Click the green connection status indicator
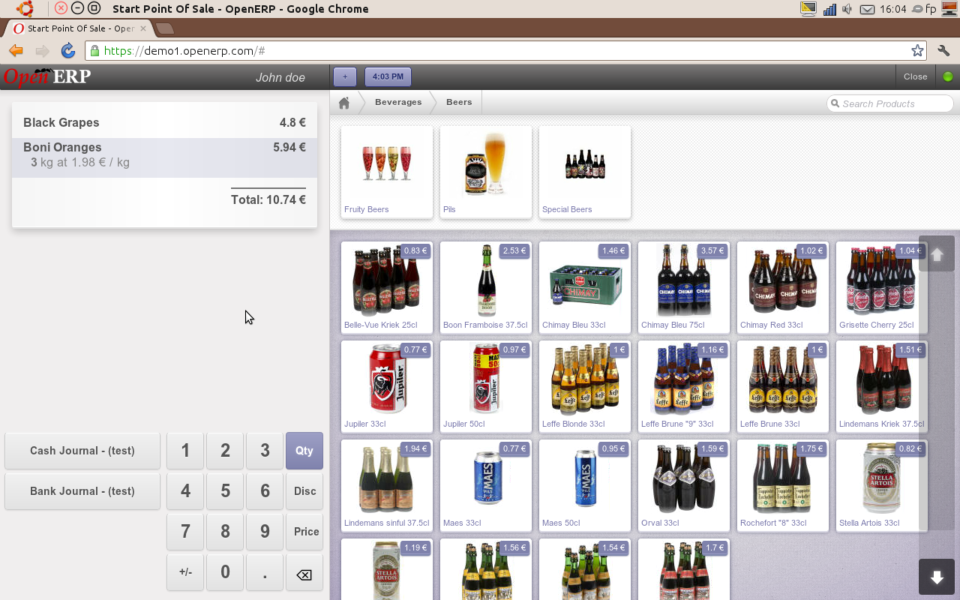Image resolution: width=960 pixels, height=600 pixels. [948, 77]
